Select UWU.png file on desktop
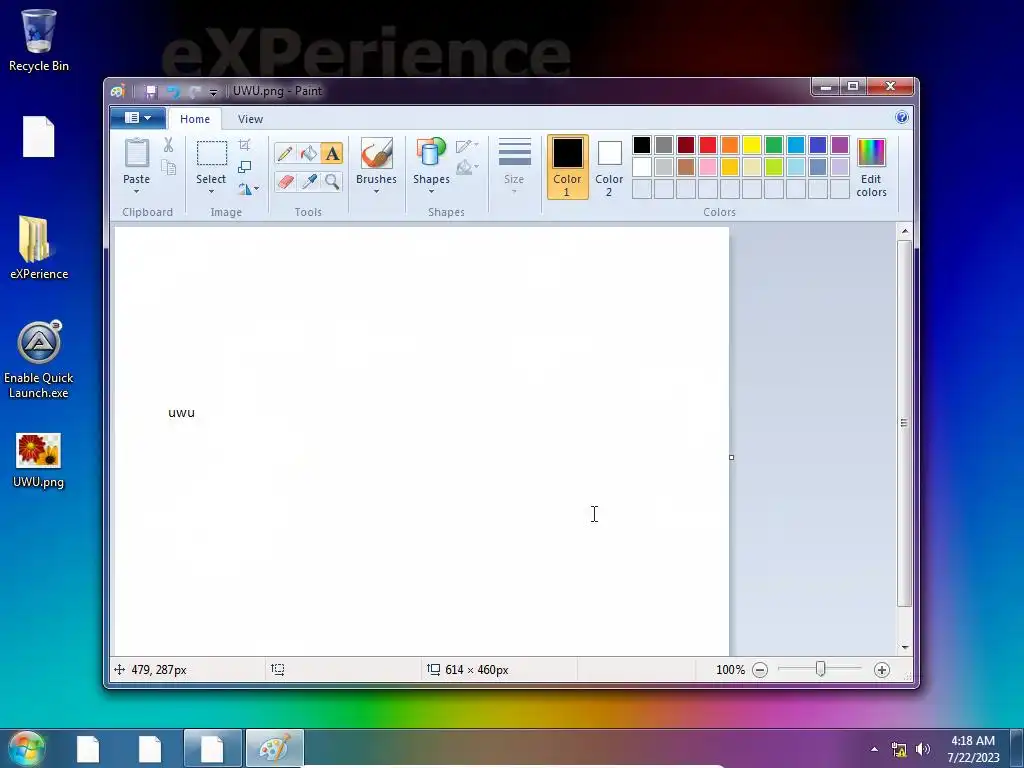Screen dimensions: 1024x768 click(x=39, y=460)
